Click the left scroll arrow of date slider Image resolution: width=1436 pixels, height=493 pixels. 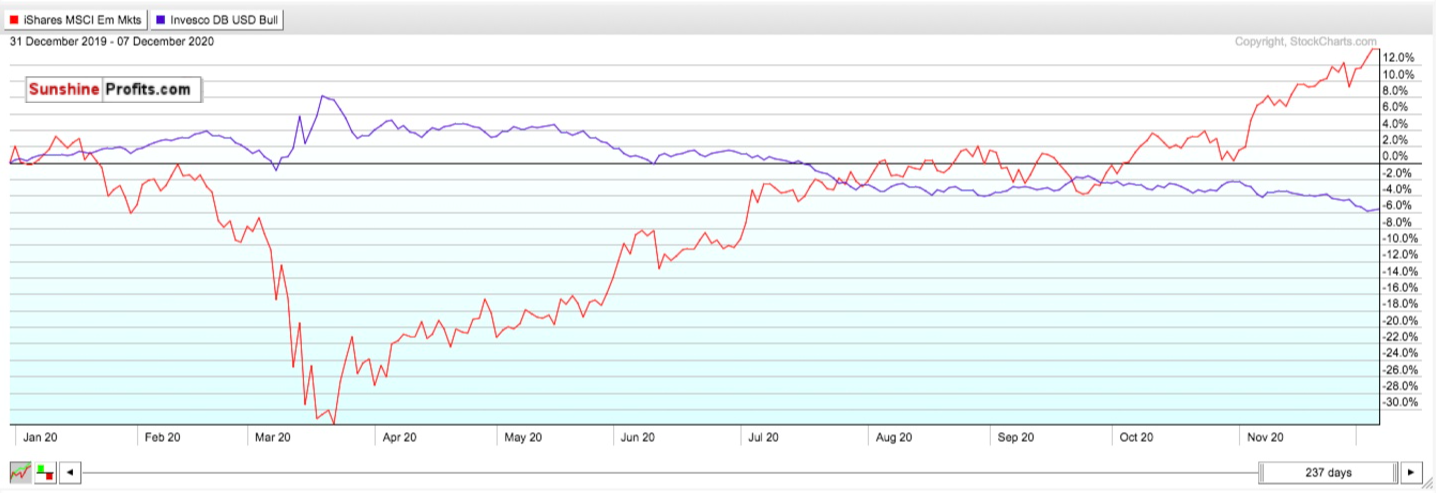(70, 472)
